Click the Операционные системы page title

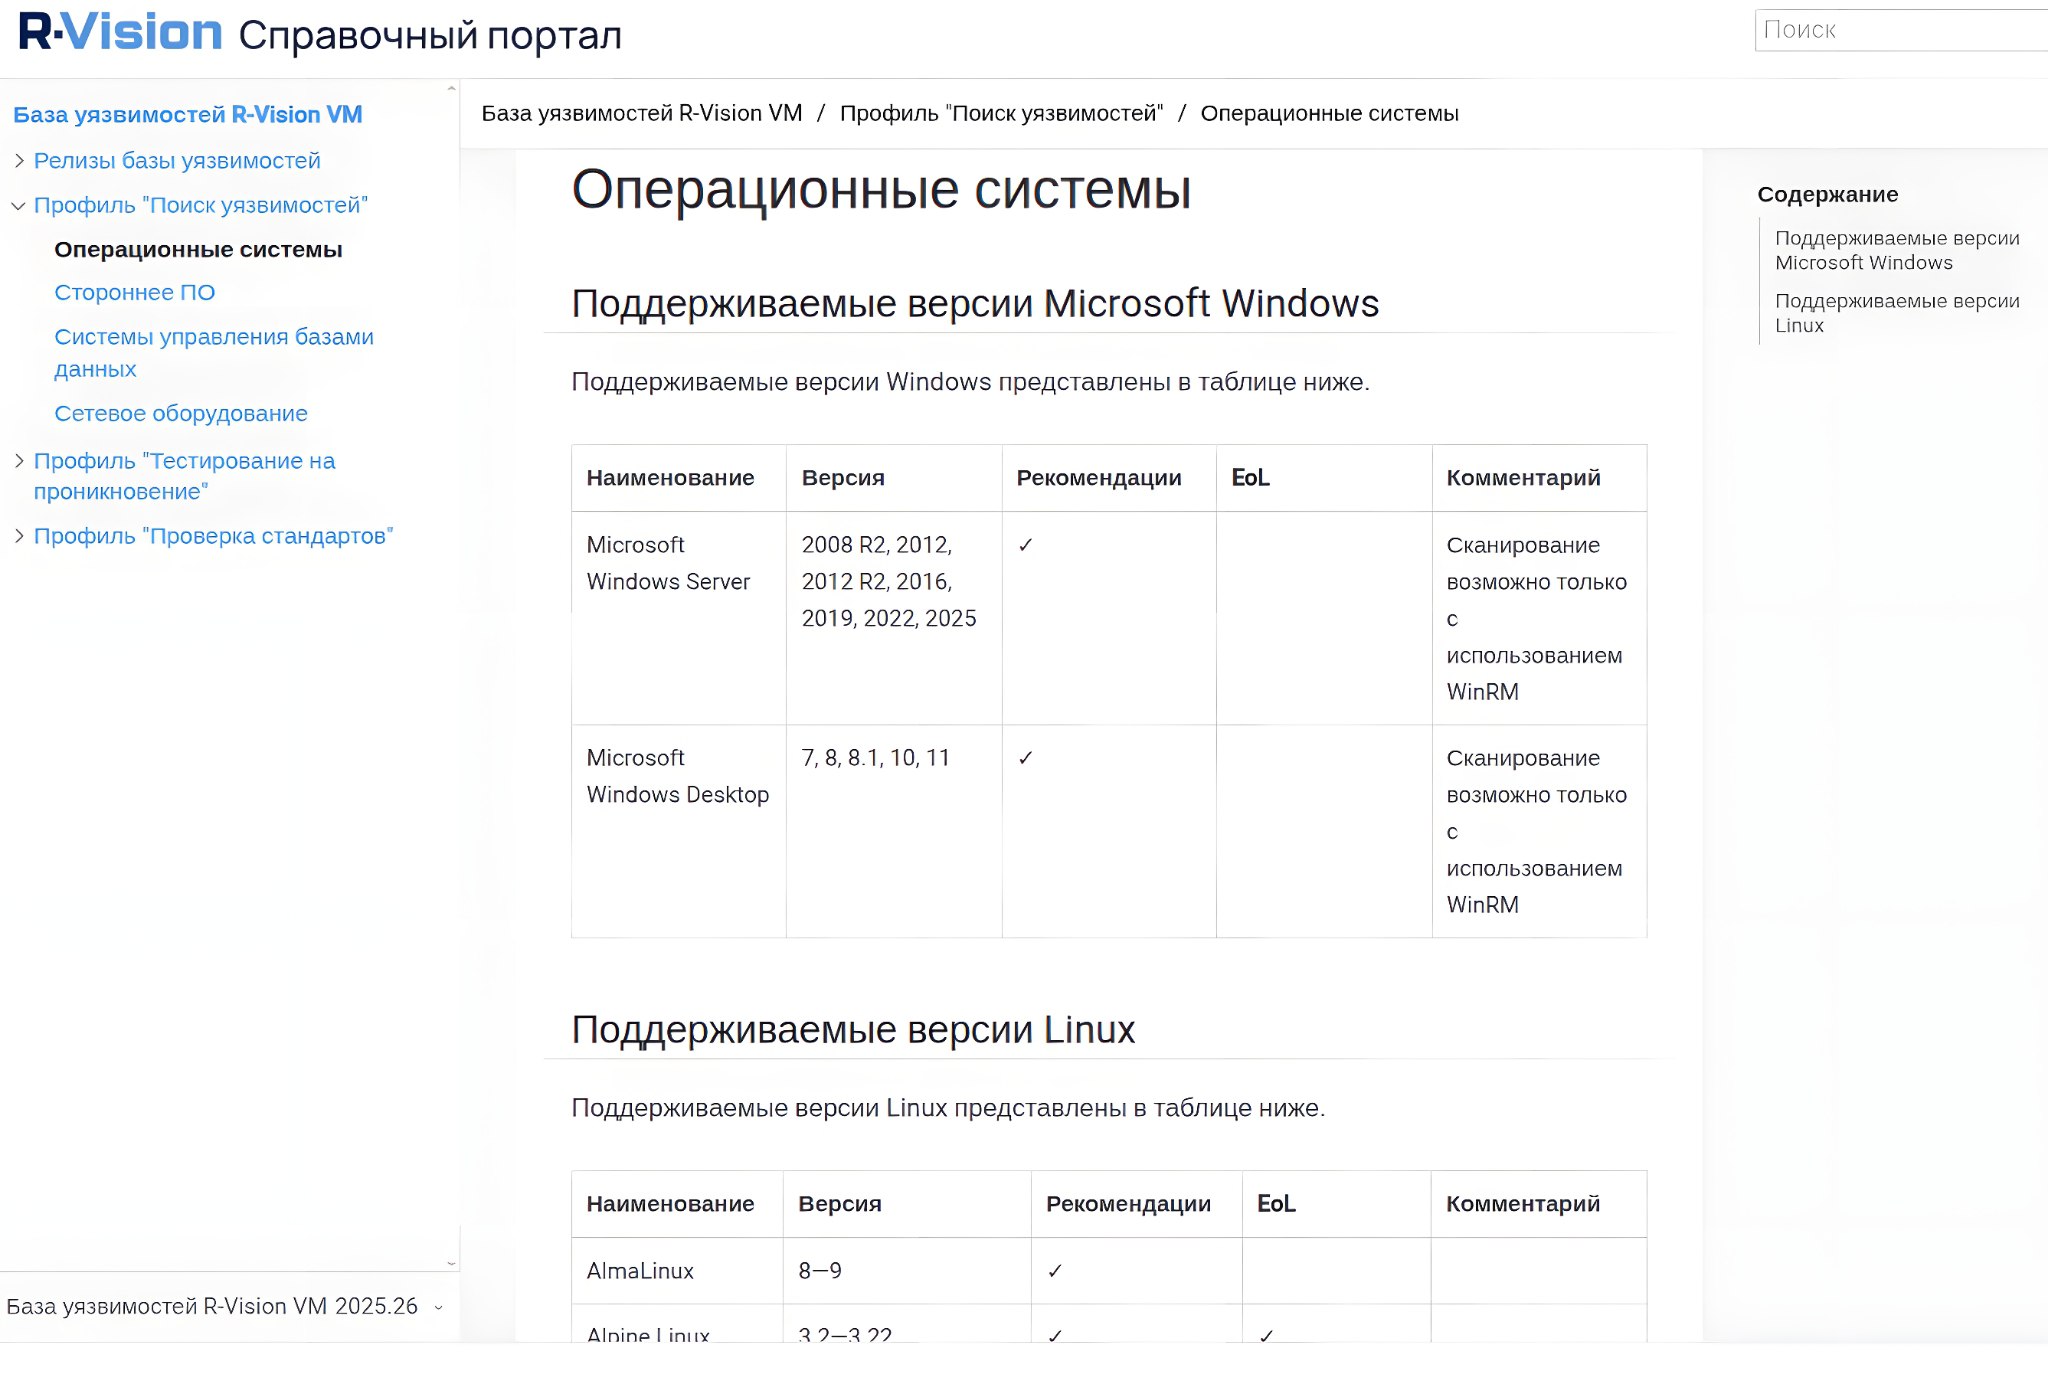pos(881,189)
